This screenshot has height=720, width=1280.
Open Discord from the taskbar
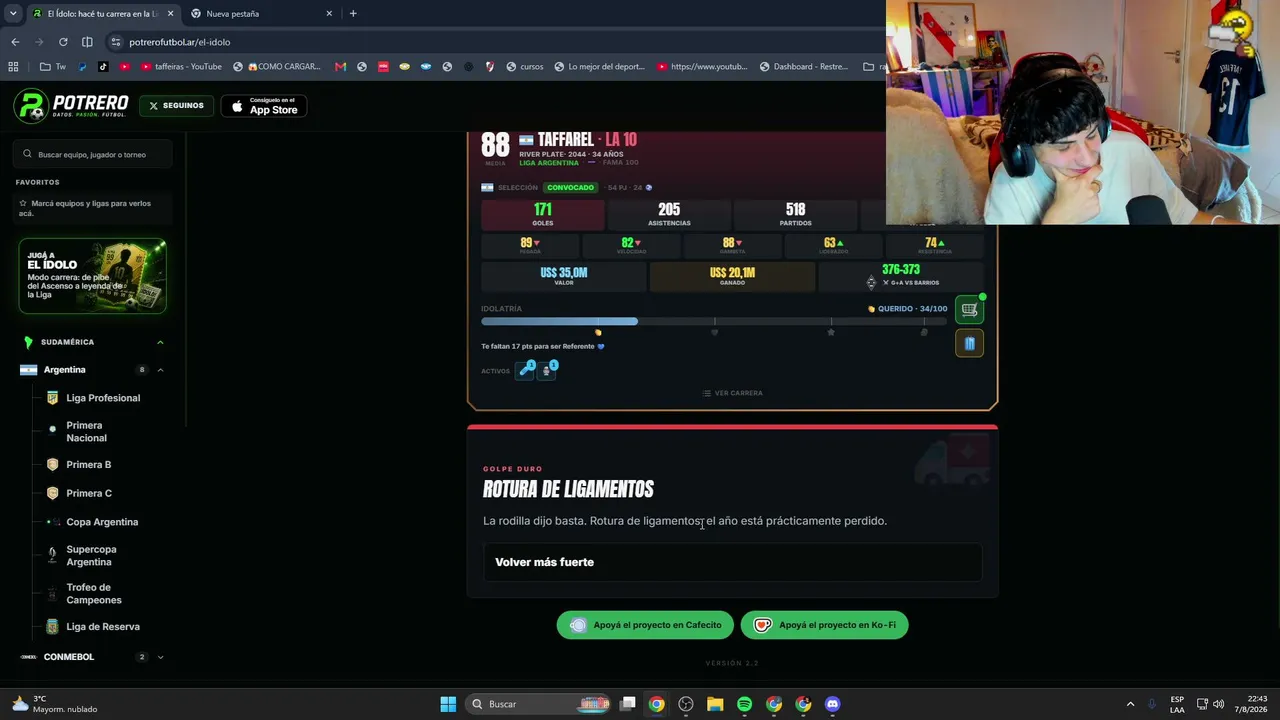(x=832, y=704)
